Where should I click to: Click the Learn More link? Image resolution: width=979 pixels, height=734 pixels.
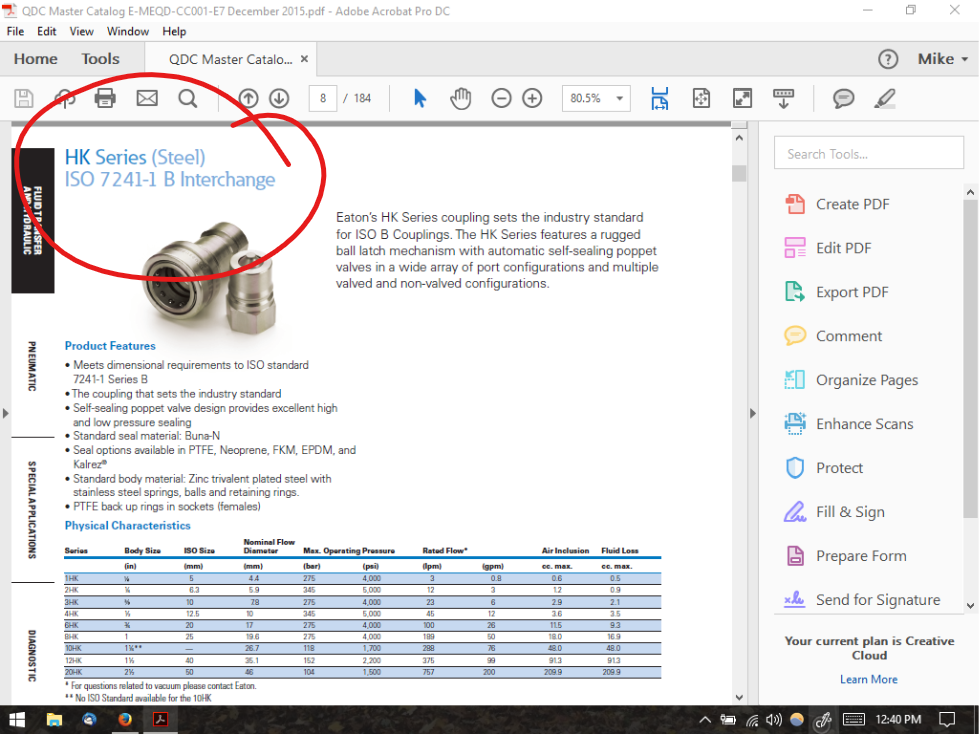coord(868,679)
